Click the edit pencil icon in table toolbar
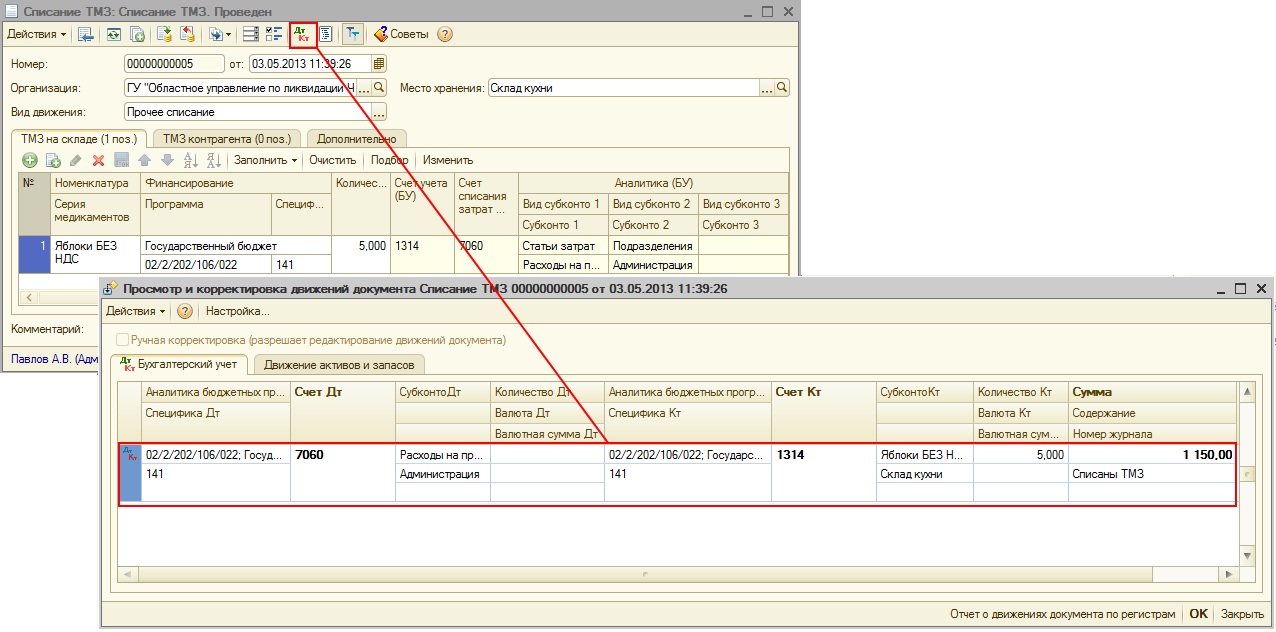1276x632 pixels. coord(76,160)
